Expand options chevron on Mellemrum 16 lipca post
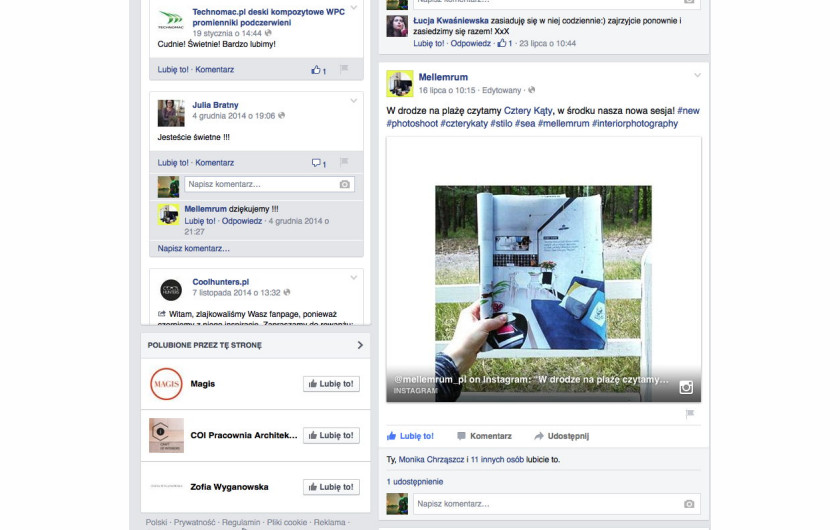 (x=698, y=76)
